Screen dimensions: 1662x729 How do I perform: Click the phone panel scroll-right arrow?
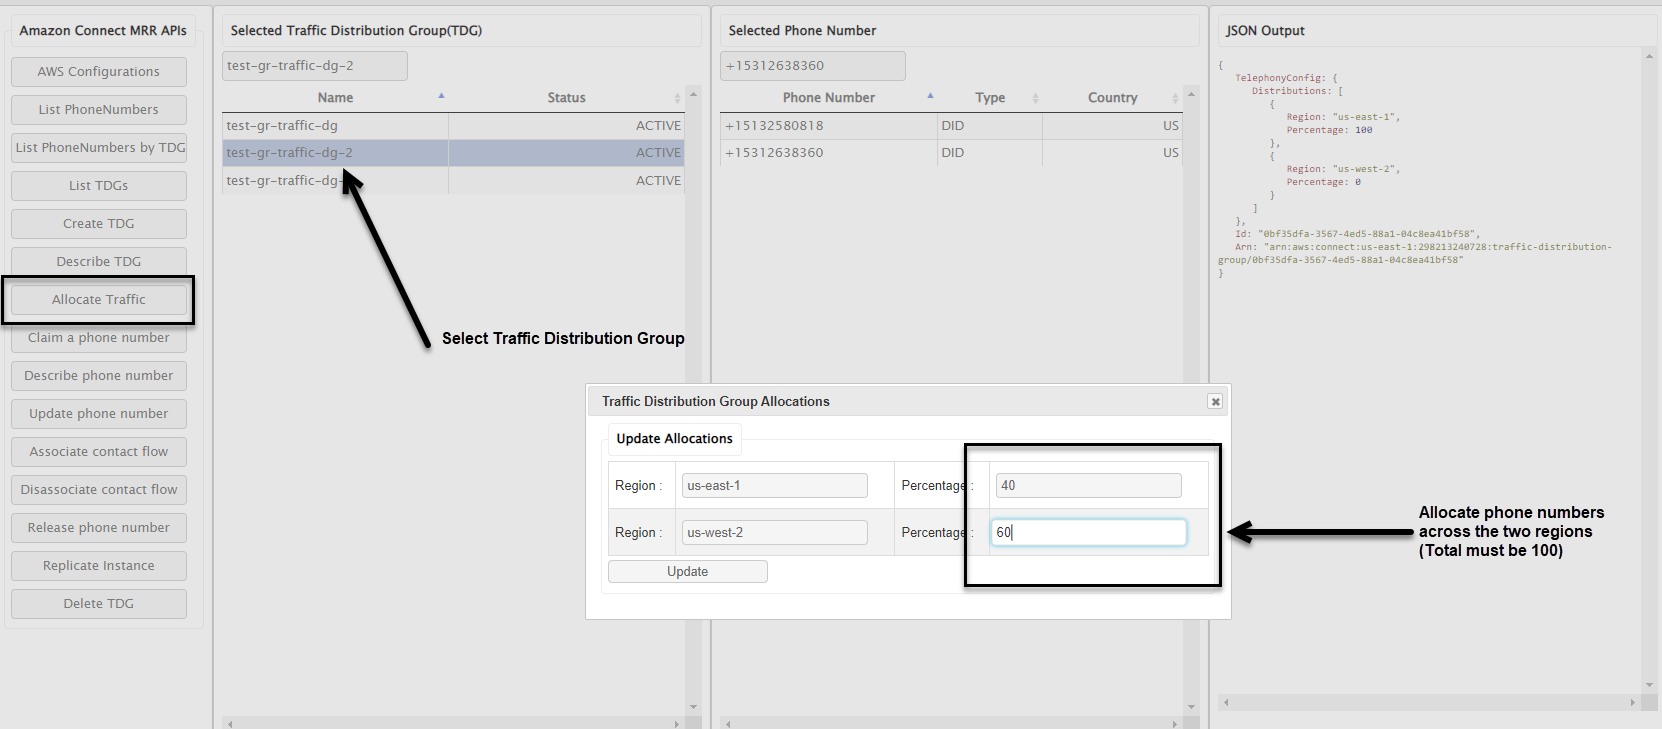pyautogui.click(x=1174, y=723)
